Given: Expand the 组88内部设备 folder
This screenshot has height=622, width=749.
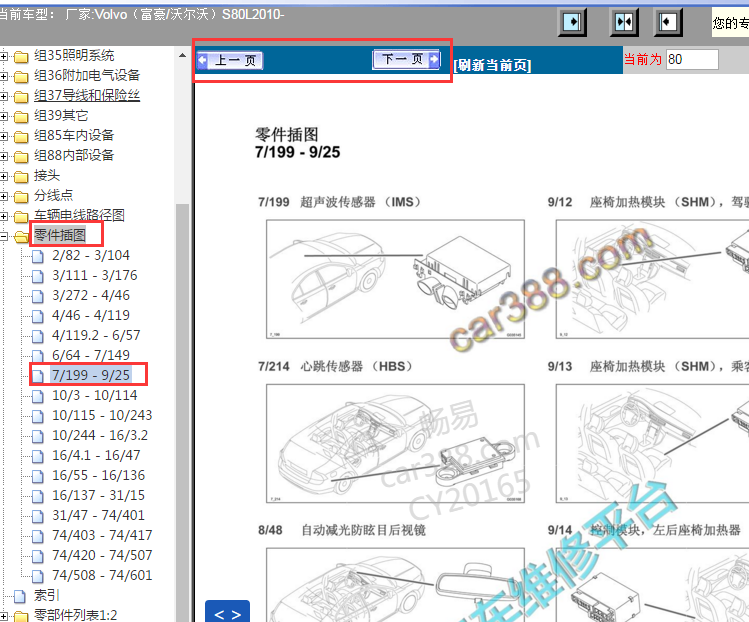Looking at the screenshot, I should click(x=4, y=156).
